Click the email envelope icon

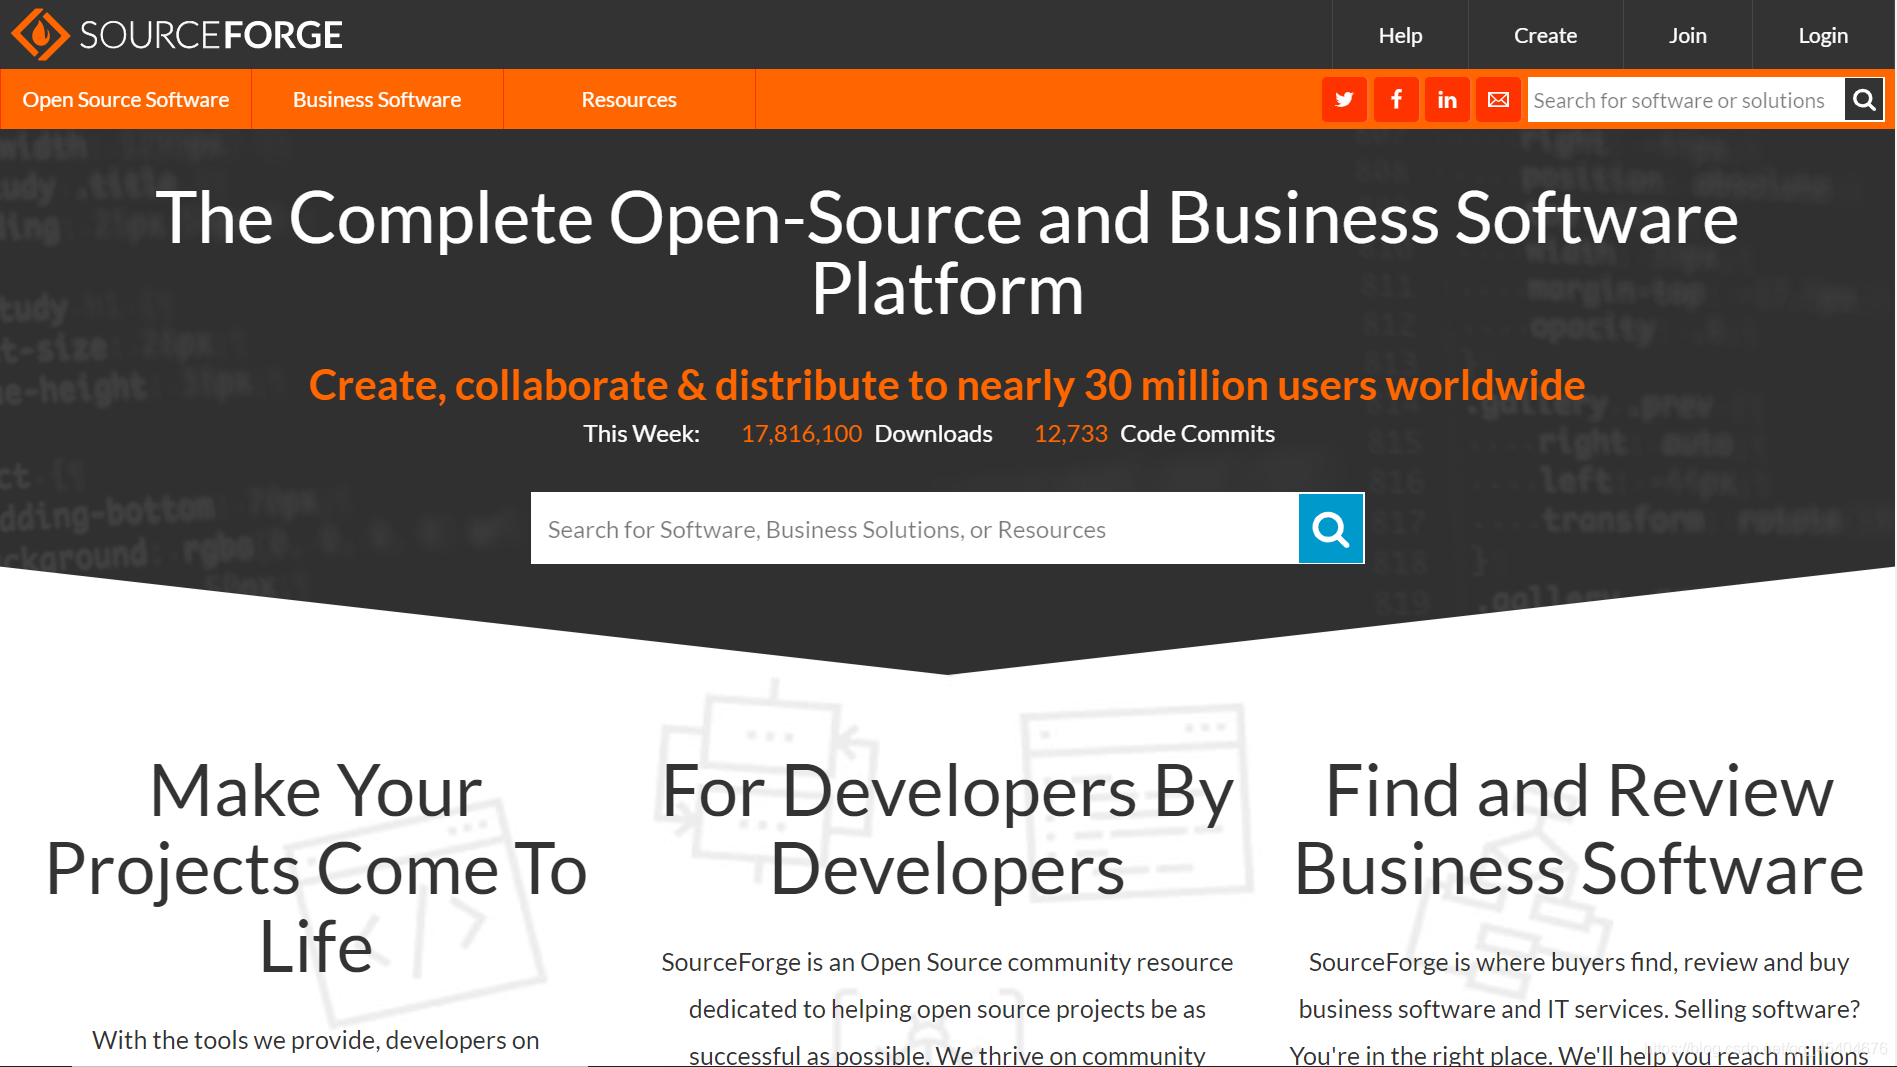click(x=1498, y=99)
